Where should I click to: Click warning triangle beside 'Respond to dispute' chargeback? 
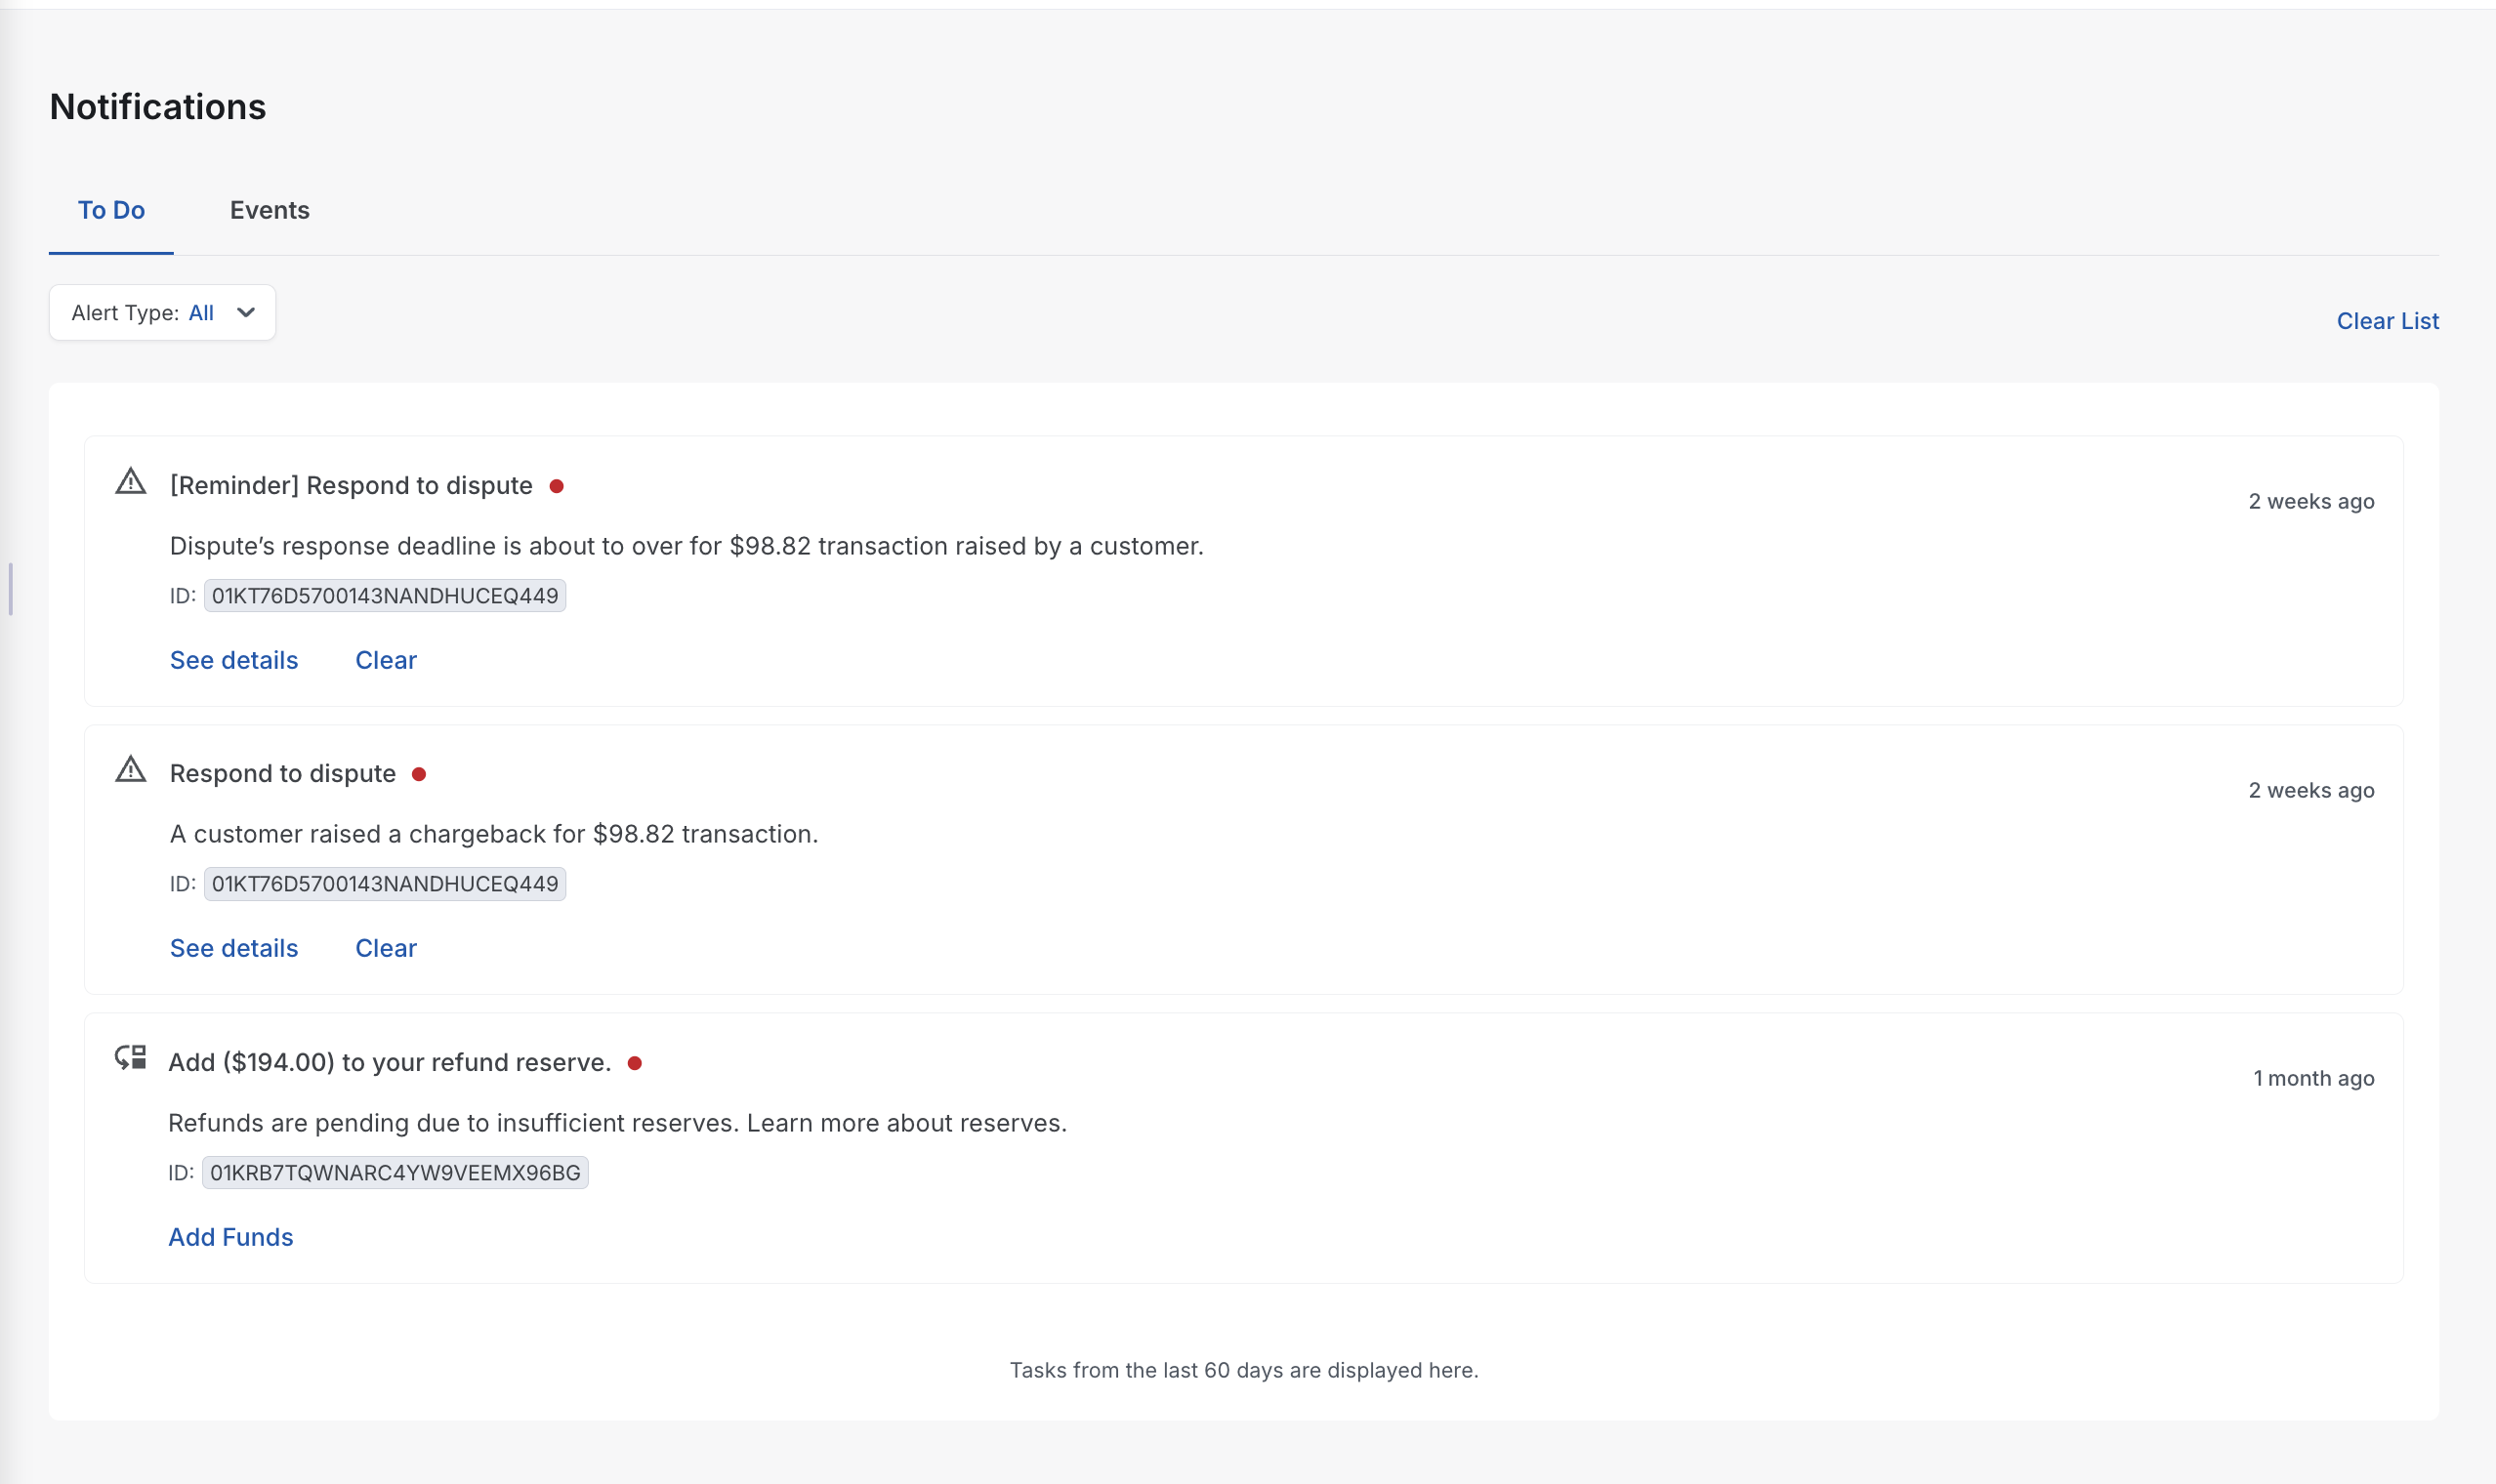[x=131, y=770]
